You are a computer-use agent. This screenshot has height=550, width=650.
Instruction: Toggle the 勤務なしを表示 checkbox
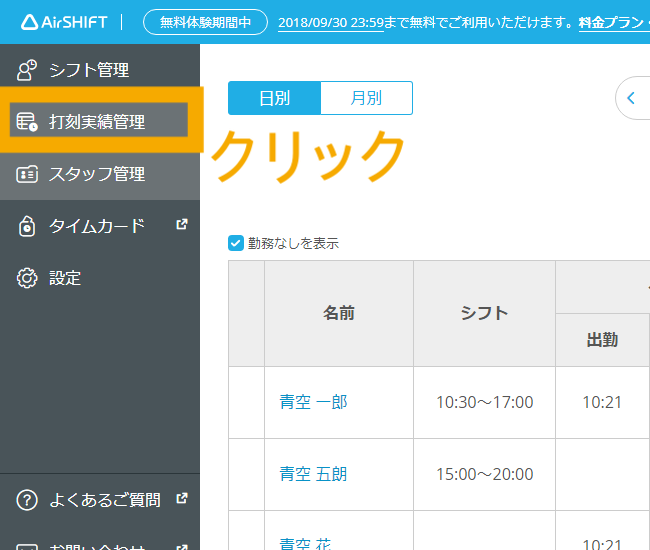[x=236, y=242]
